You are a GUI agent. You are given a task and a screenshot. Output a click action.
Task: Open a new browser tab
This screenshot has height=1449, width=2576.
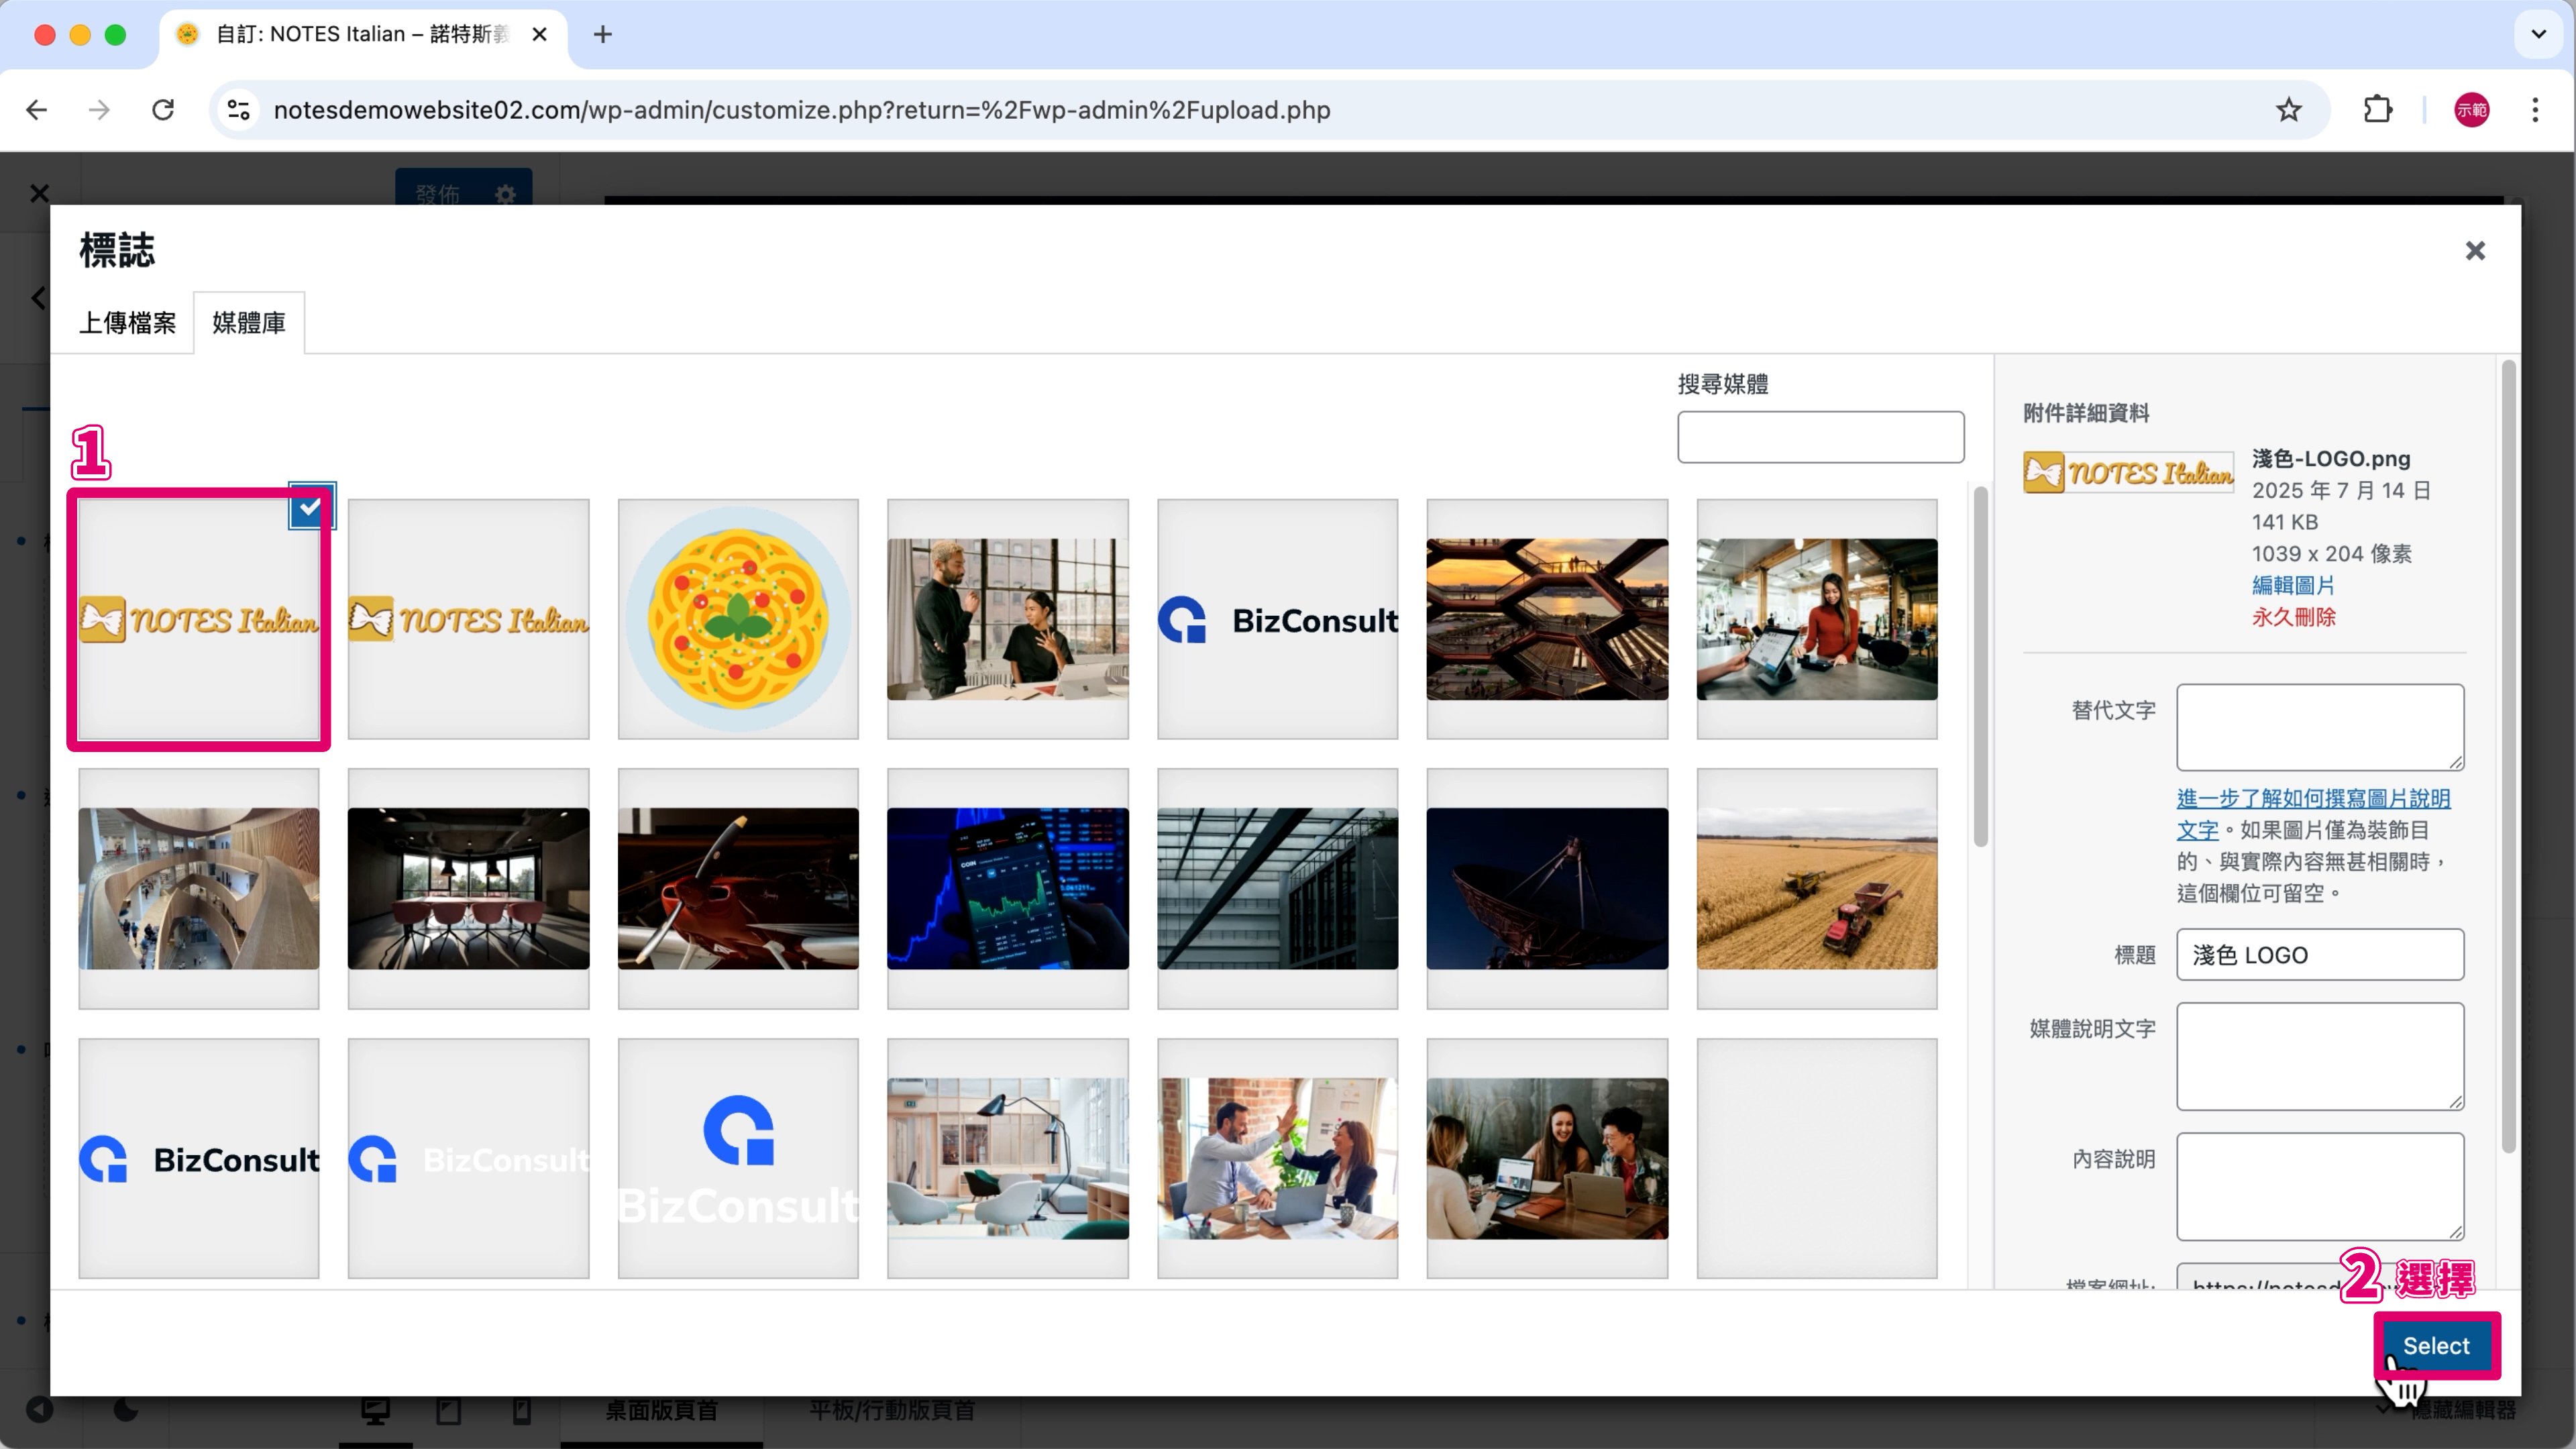(x=602, y=35)
